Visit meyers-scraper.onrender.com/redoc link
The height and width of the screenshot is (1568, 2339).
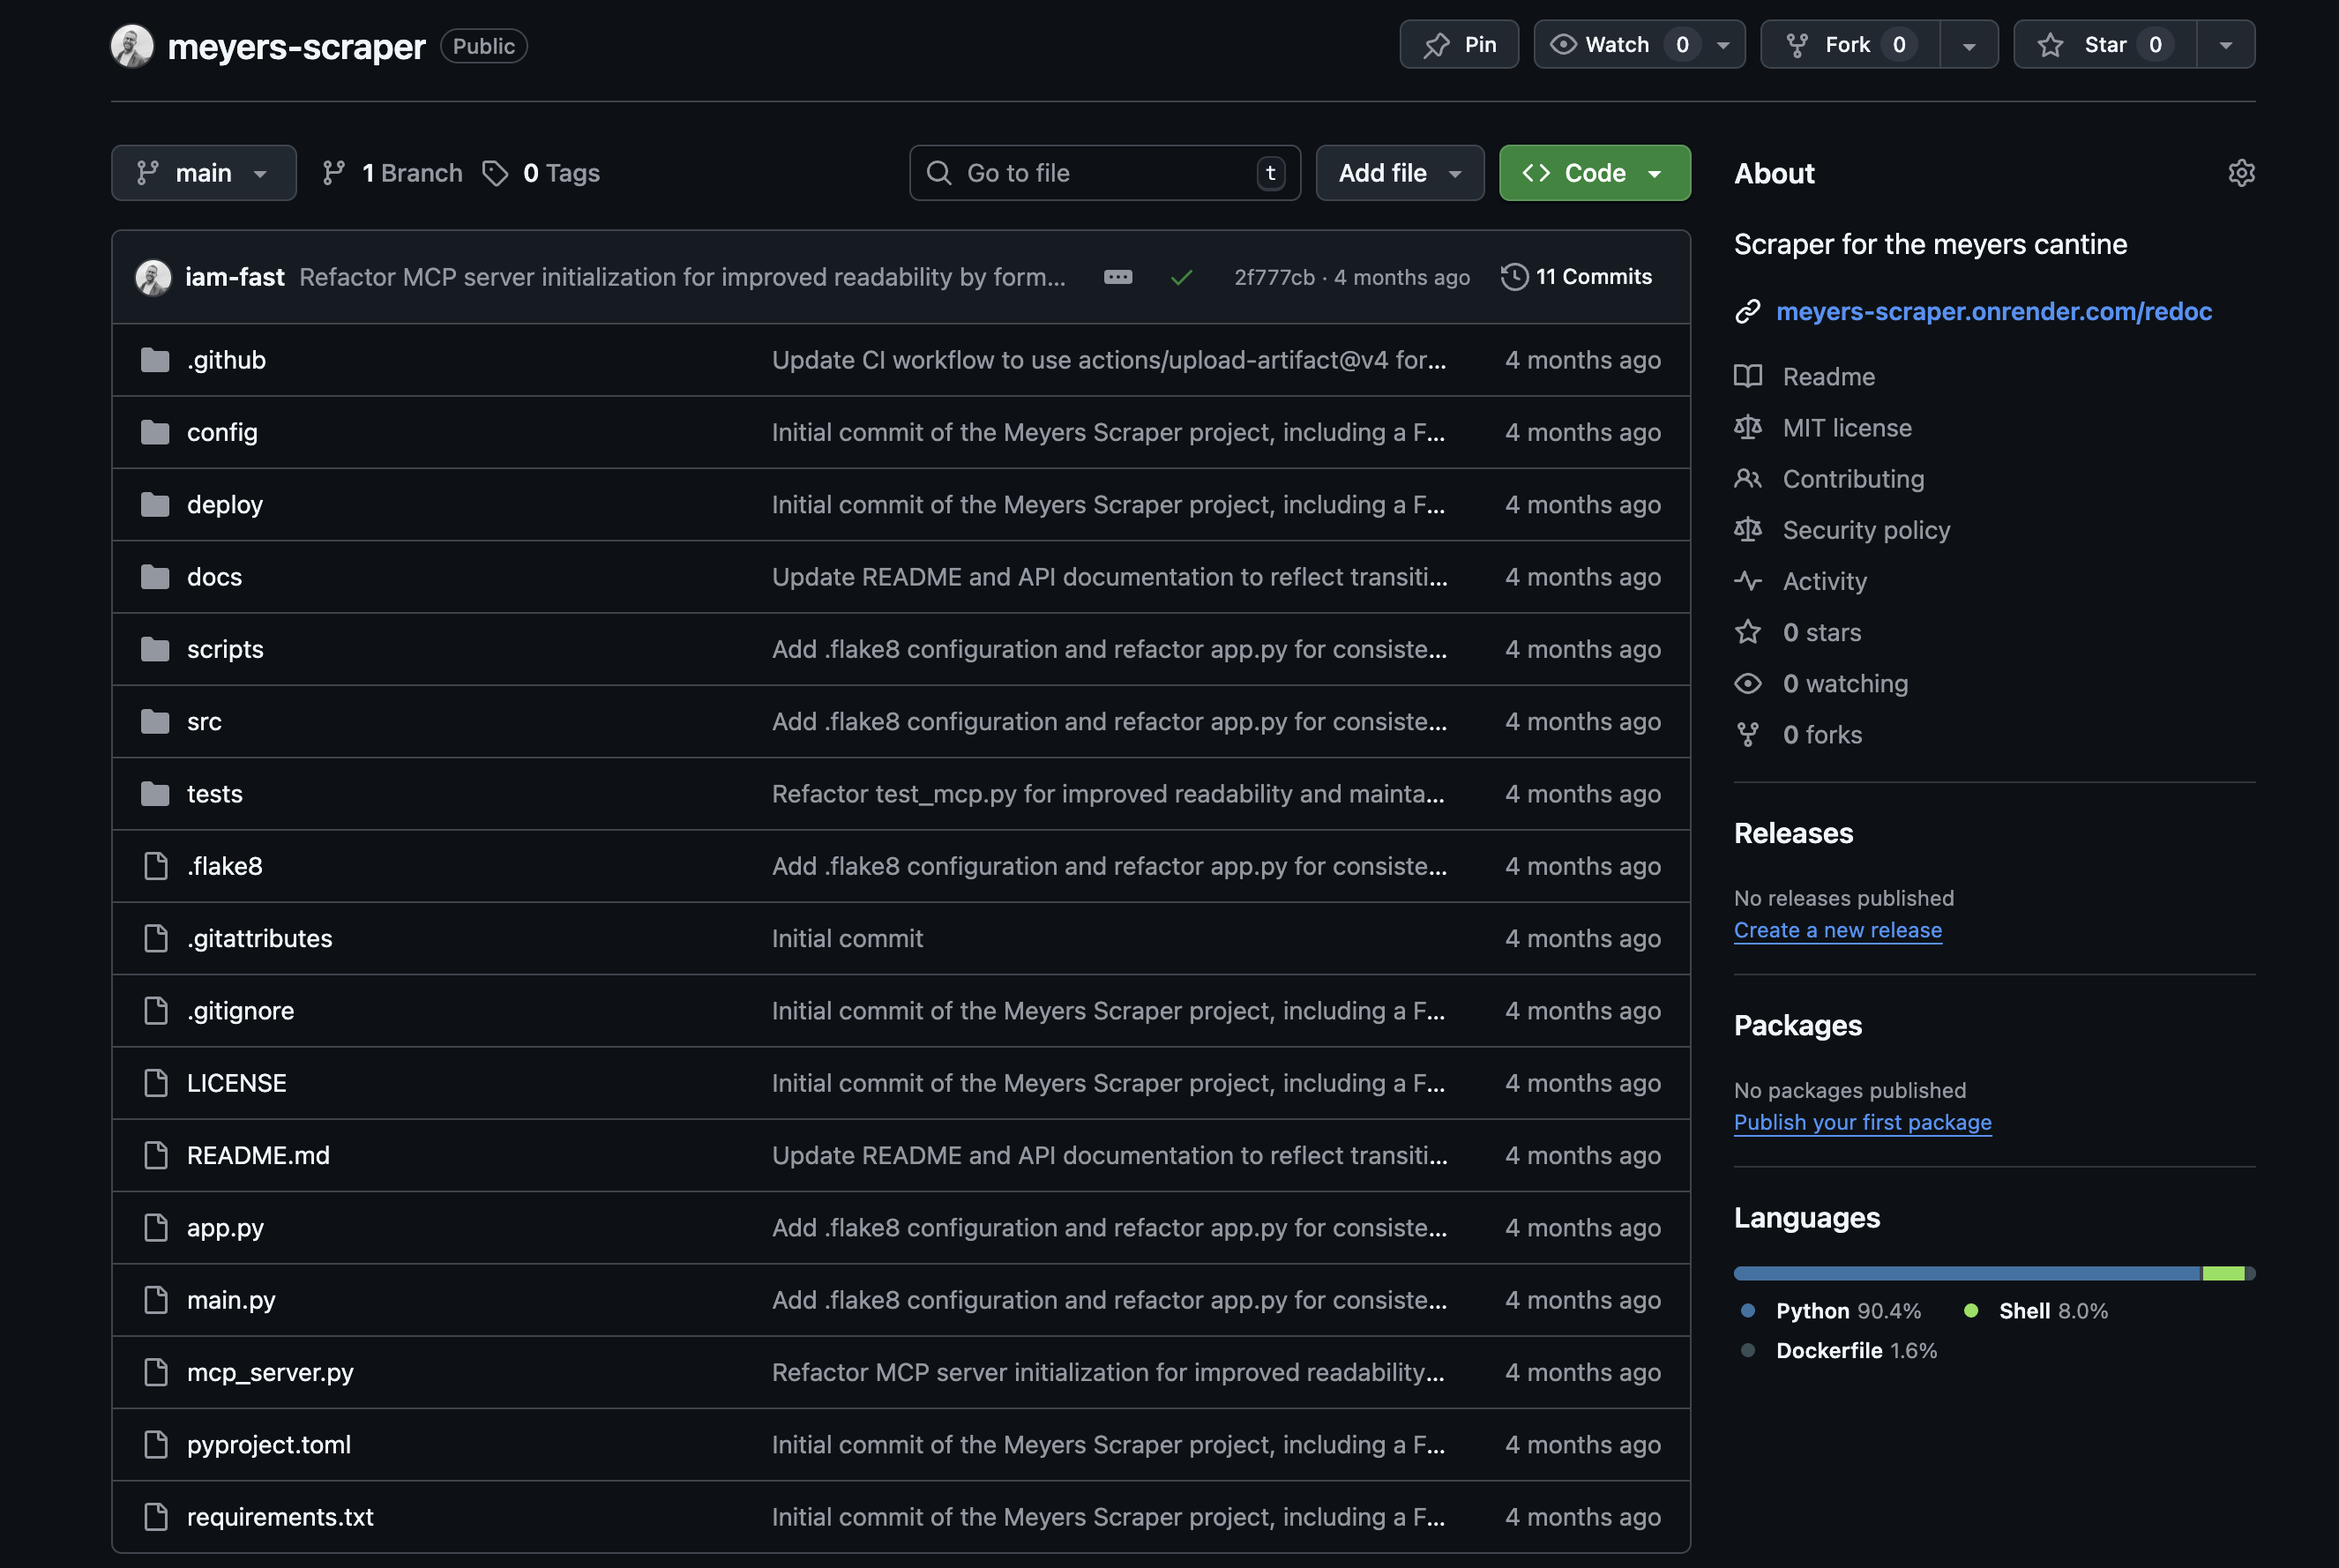click(x=1993, y=311)
